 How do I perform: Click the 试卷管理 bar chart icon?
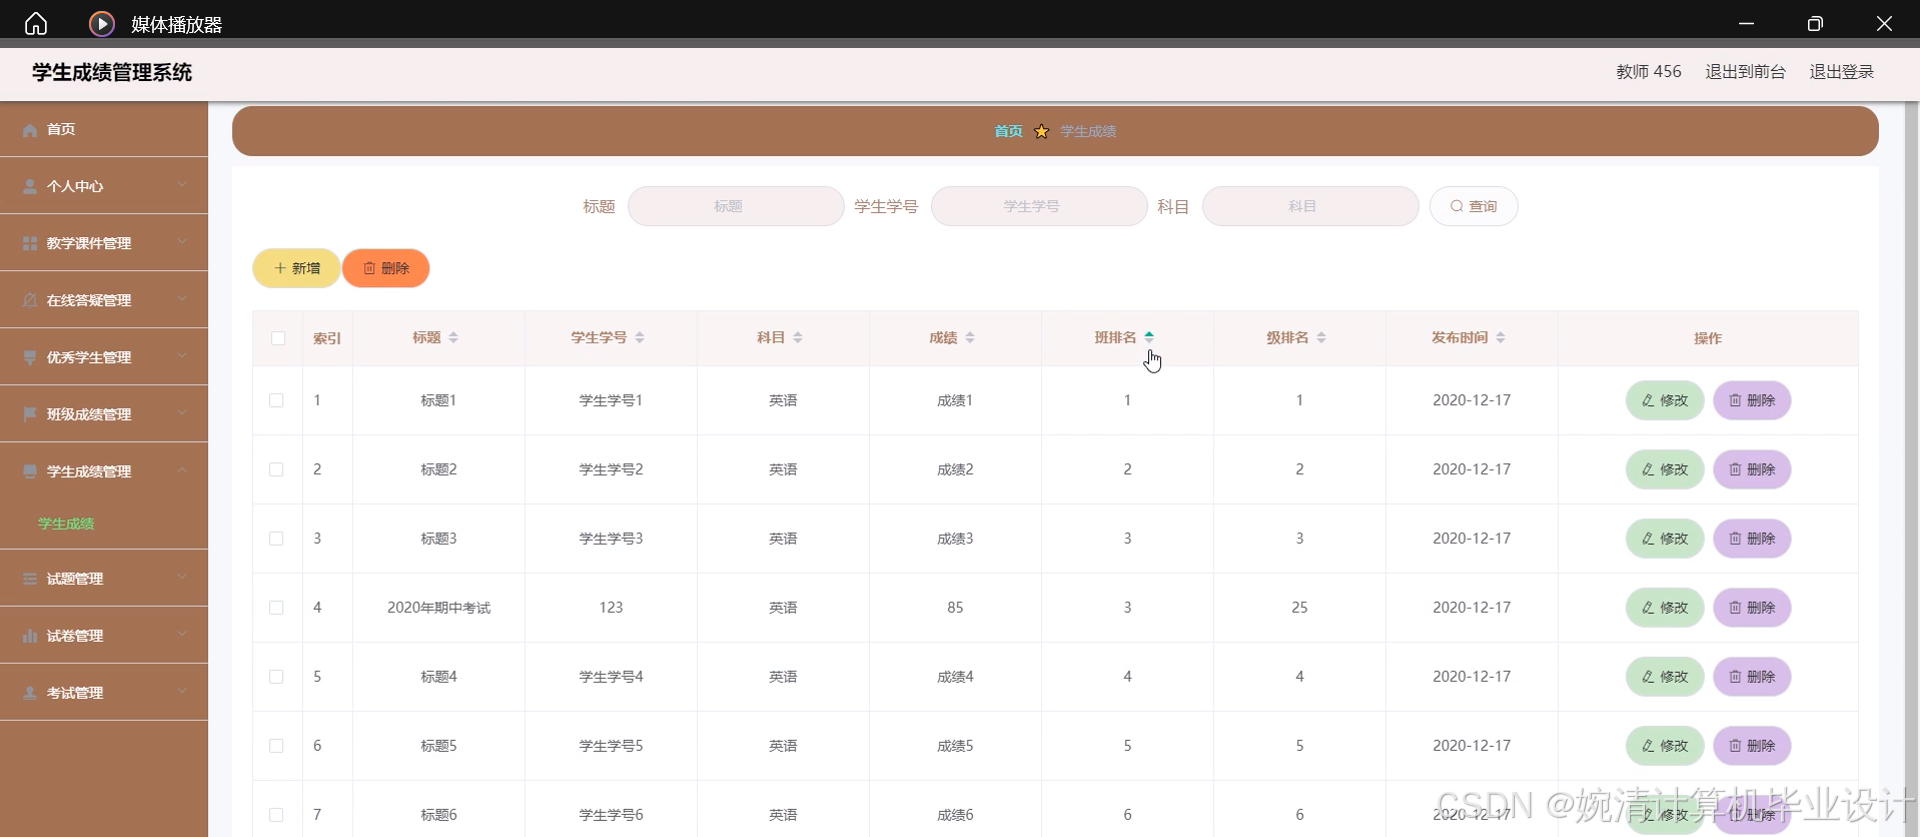30,636
